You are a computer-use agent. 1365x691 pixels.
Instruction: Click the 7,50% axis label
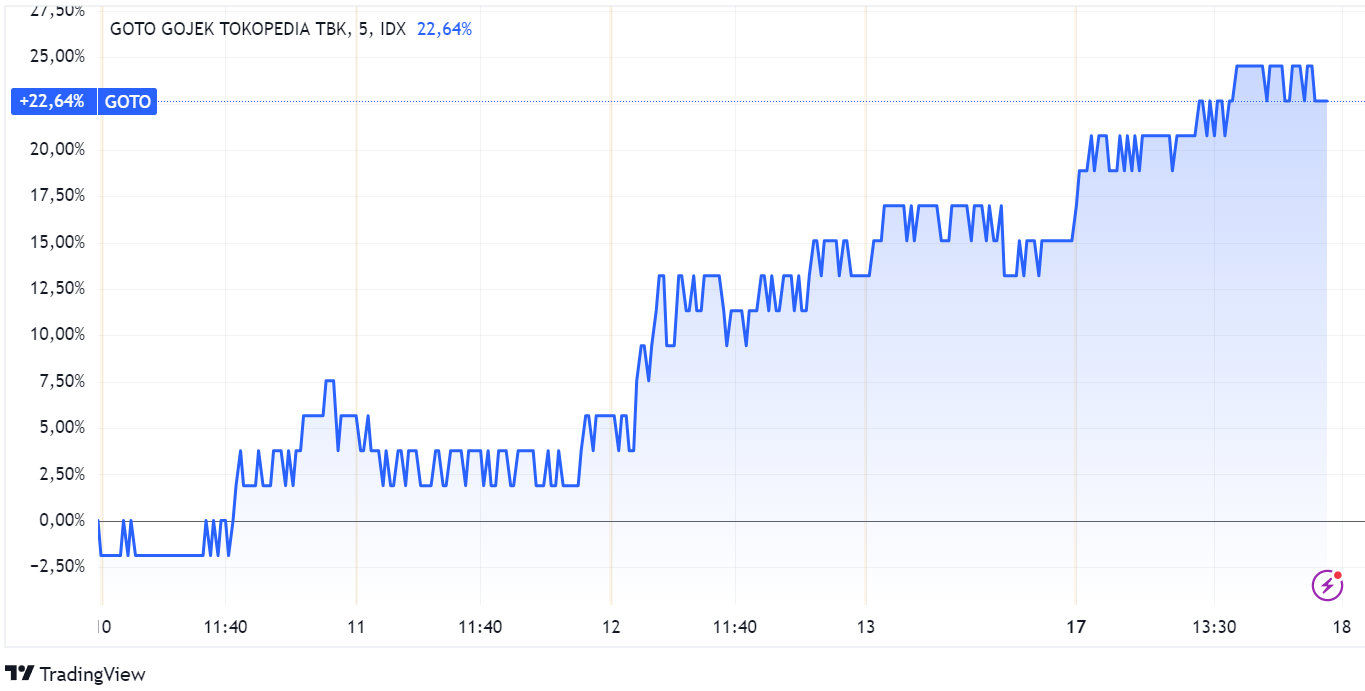click(64, 381)
